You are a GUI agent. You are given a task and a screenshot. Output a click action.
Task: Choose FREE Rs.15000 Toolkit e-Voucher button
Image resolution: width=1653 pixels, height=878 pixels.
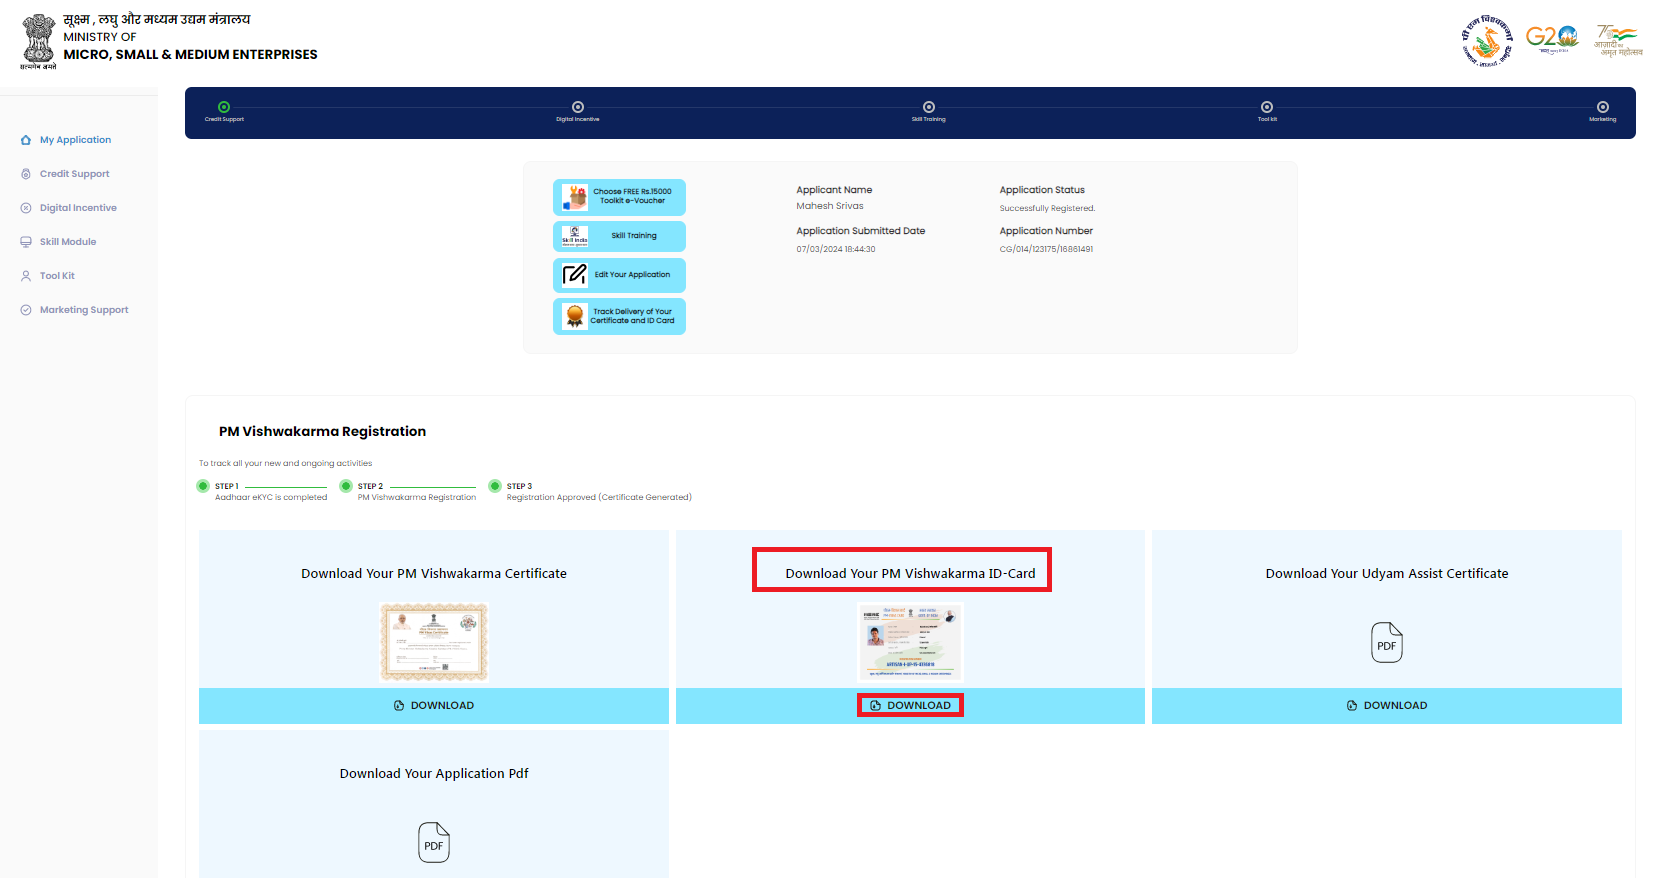tap(619, 197)
